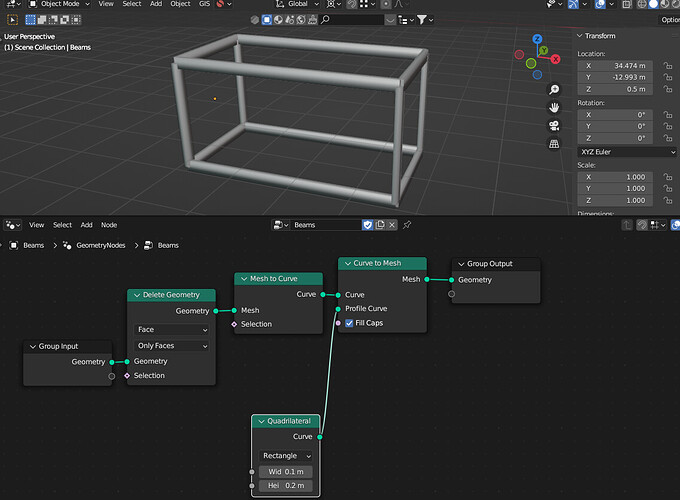The width and height of the screenshot is (680, 500).
Task: Open the snapping options grid dropdown
Action: [367, 4]
